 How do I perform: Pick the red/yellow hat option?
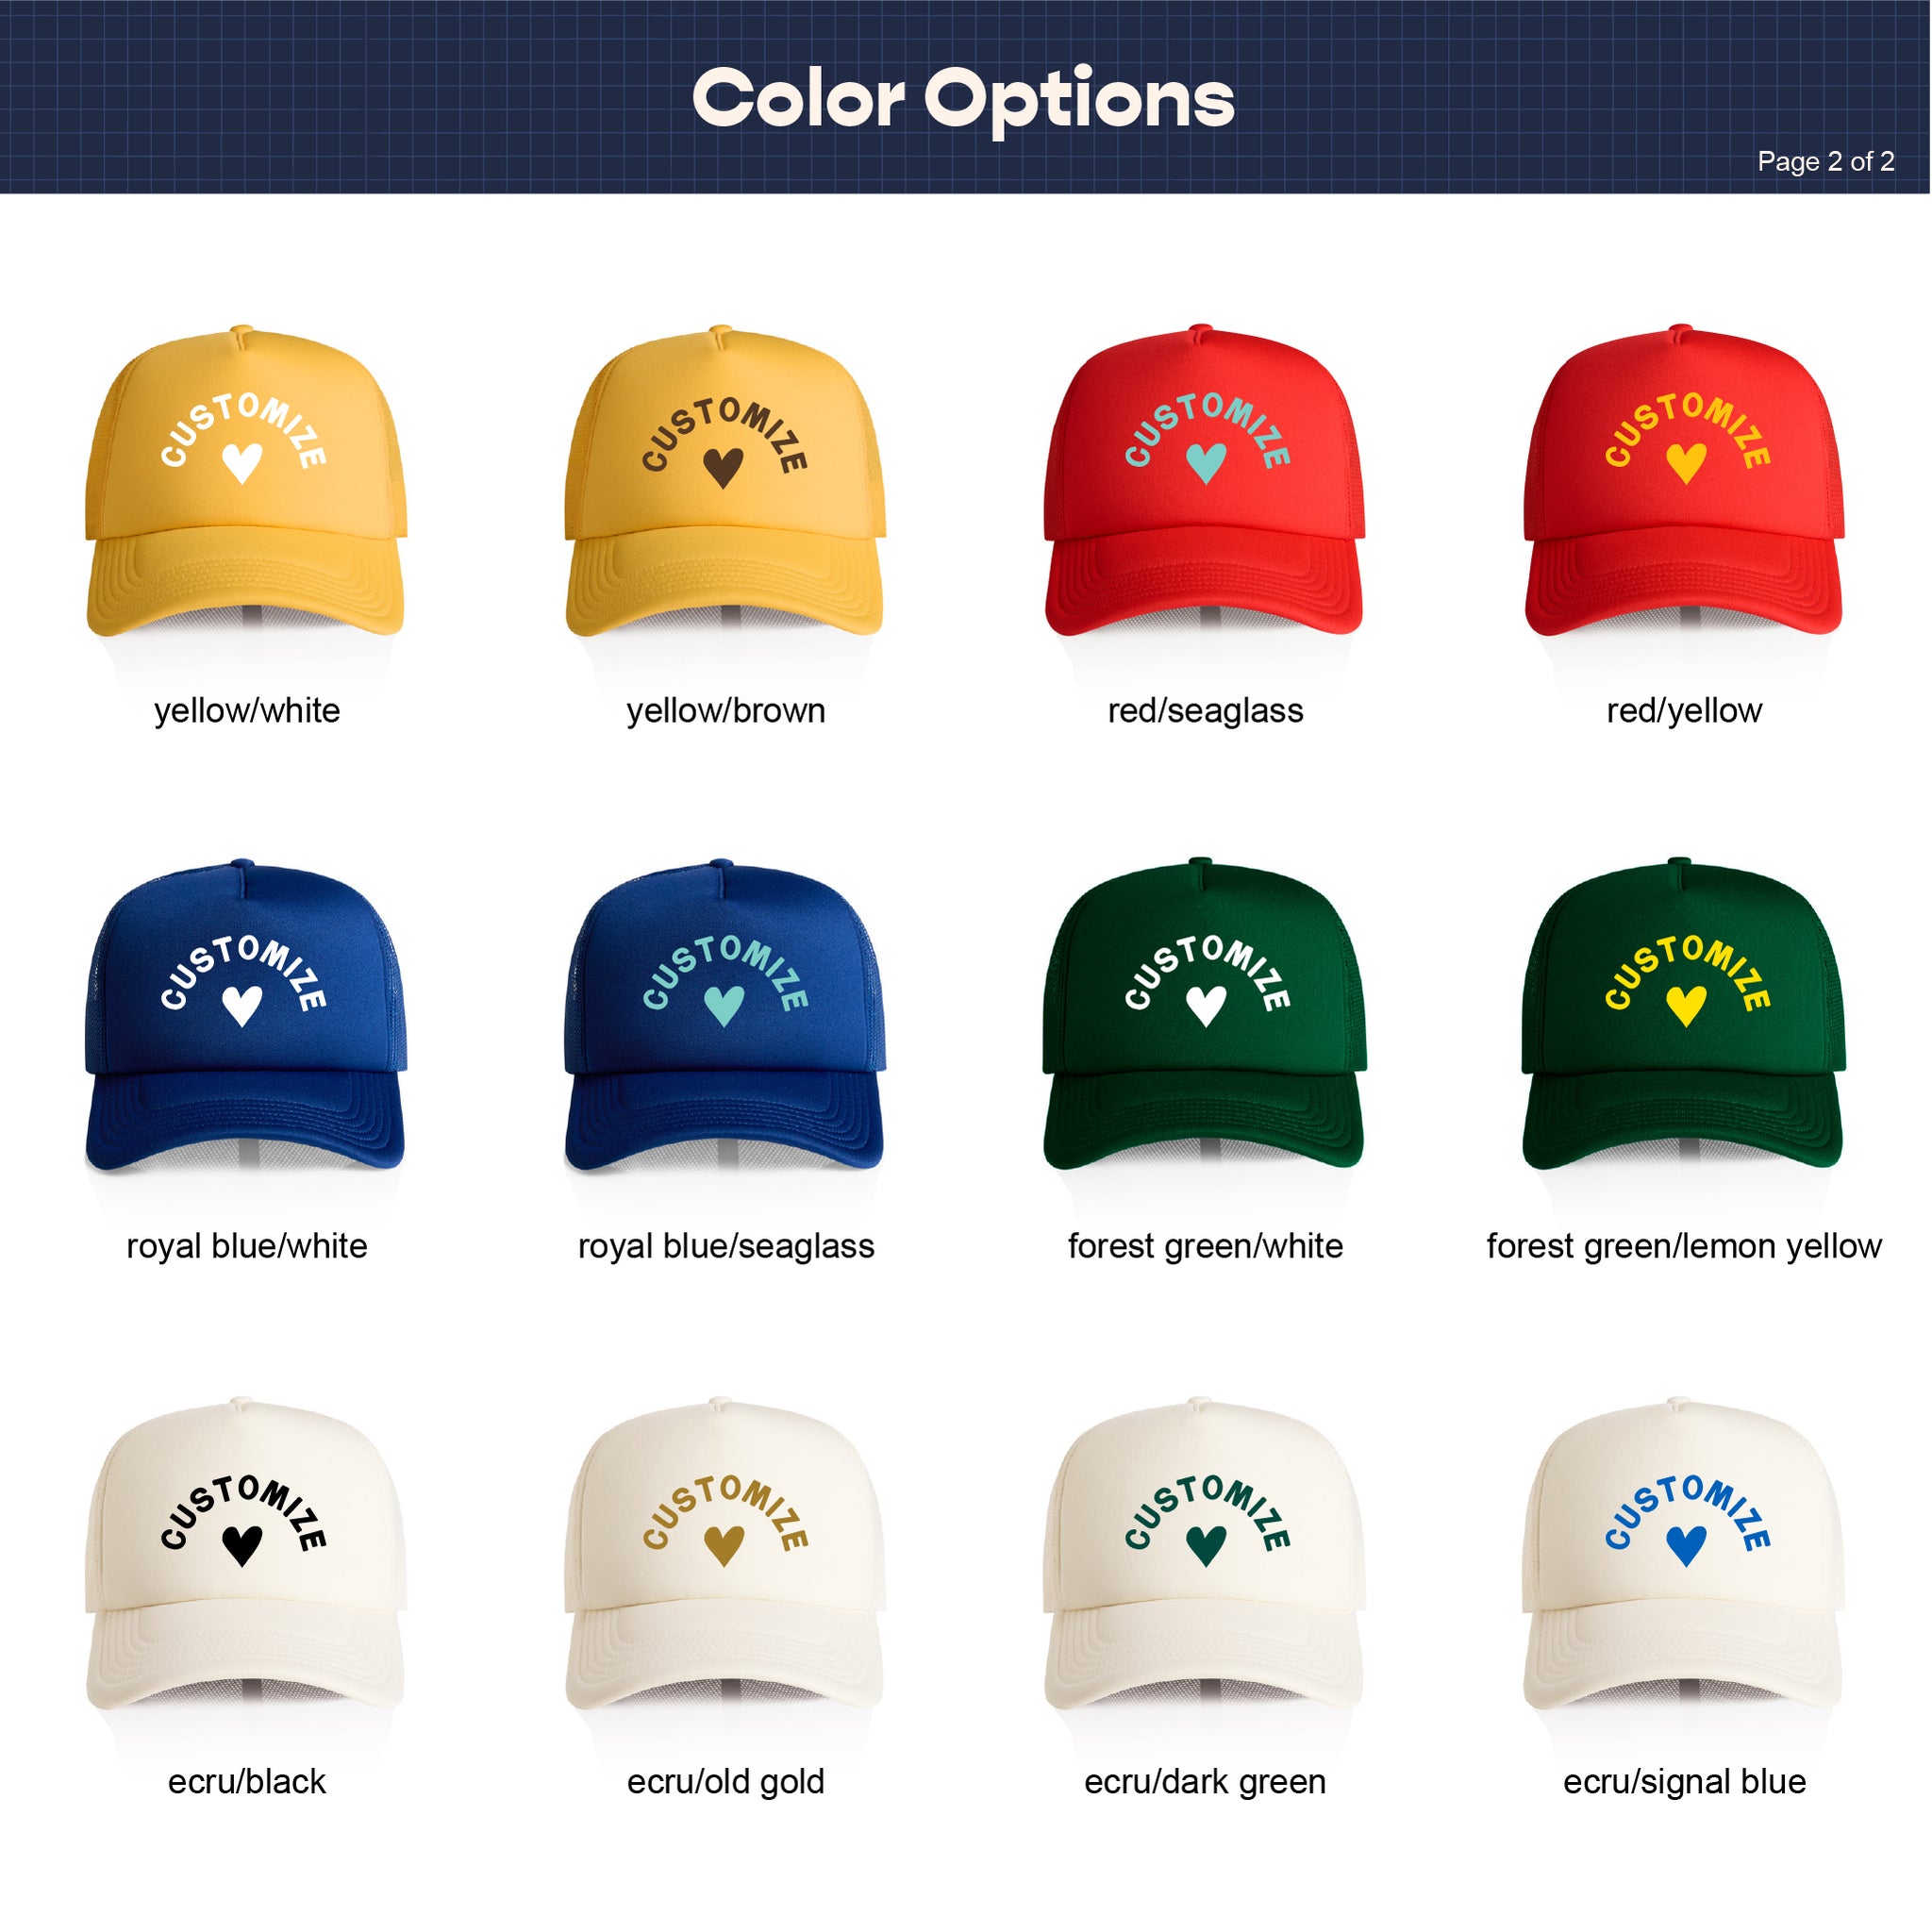pyautogui.click(x=1684, y=480)
